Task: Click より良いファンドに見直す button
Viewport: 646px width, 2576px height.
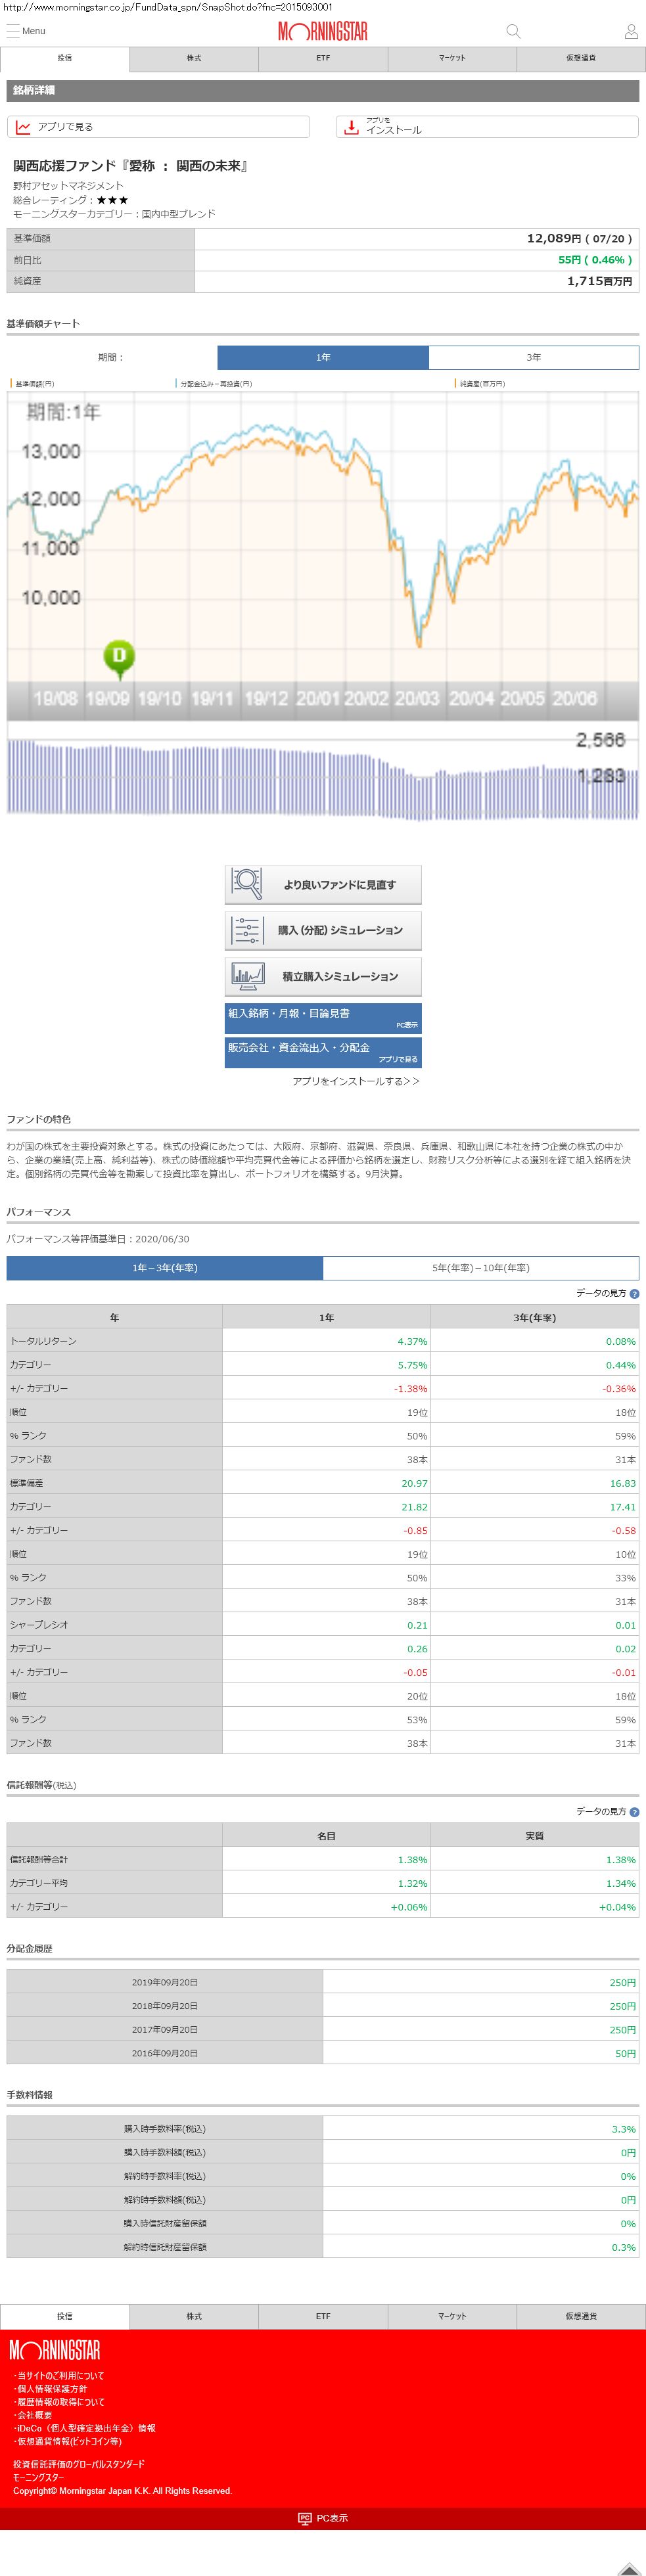Action: point(323,884)
